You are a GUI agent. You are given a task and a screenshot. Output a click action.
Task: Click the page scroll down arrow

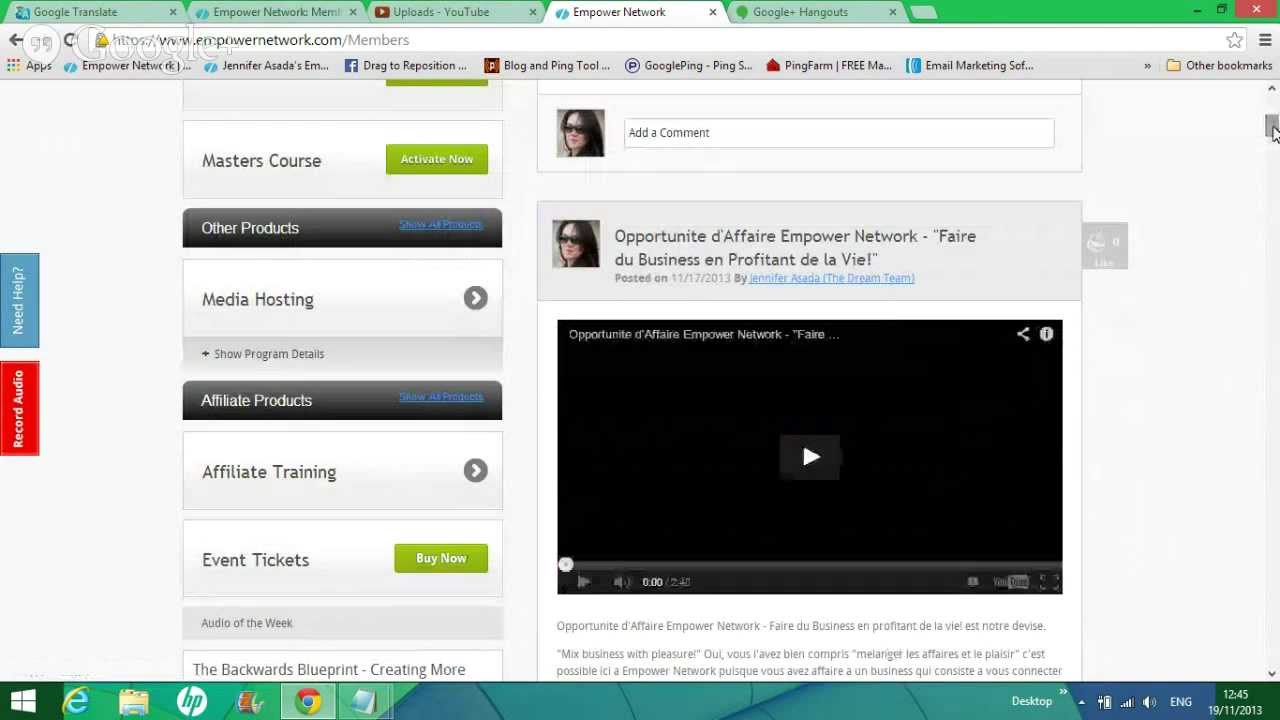pos(1271,673)
